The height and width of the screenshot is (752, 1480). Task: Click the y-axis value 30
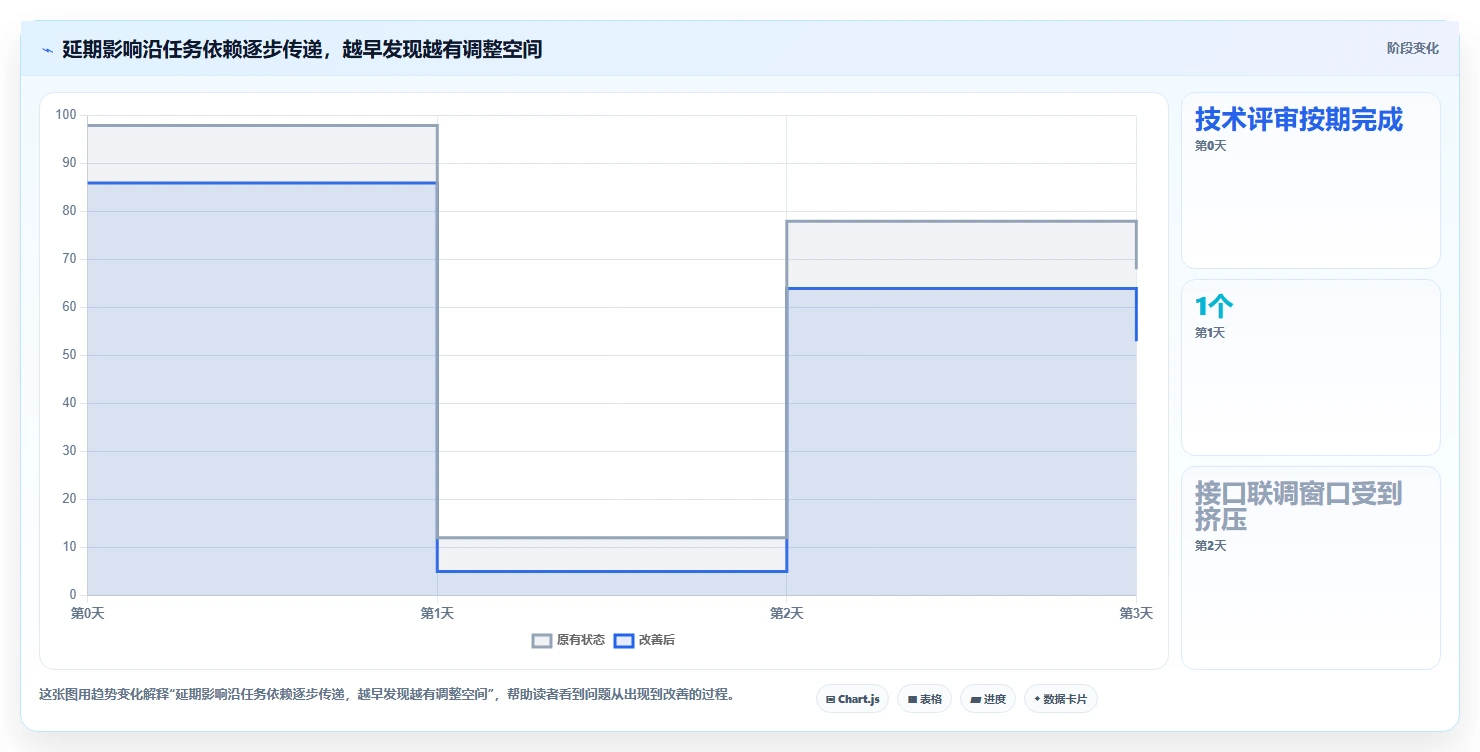(69, 451)
